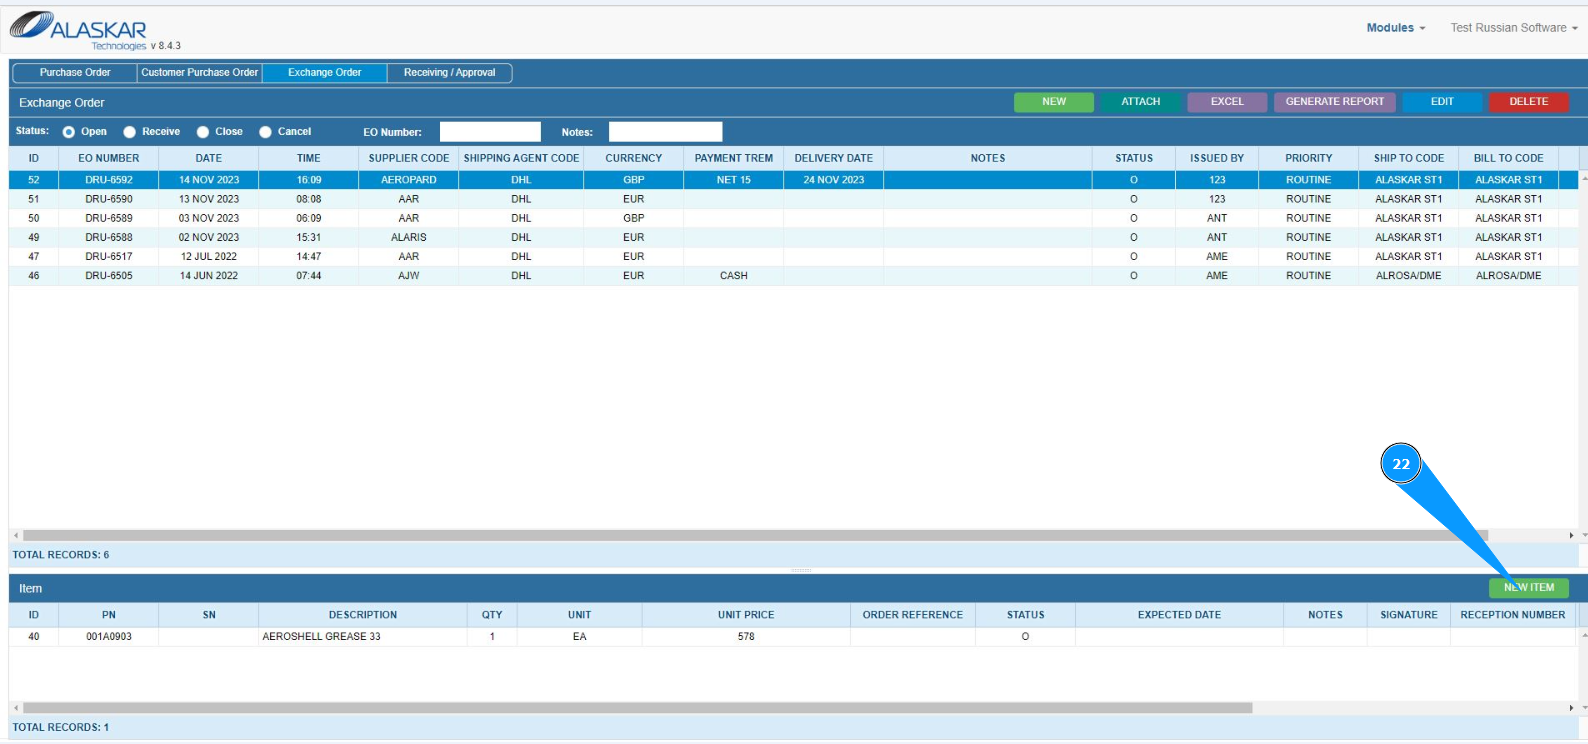This screenshot has width=1588, height=744.
Task: Select the Receive status radio button
Action: [x=130, y=132]
